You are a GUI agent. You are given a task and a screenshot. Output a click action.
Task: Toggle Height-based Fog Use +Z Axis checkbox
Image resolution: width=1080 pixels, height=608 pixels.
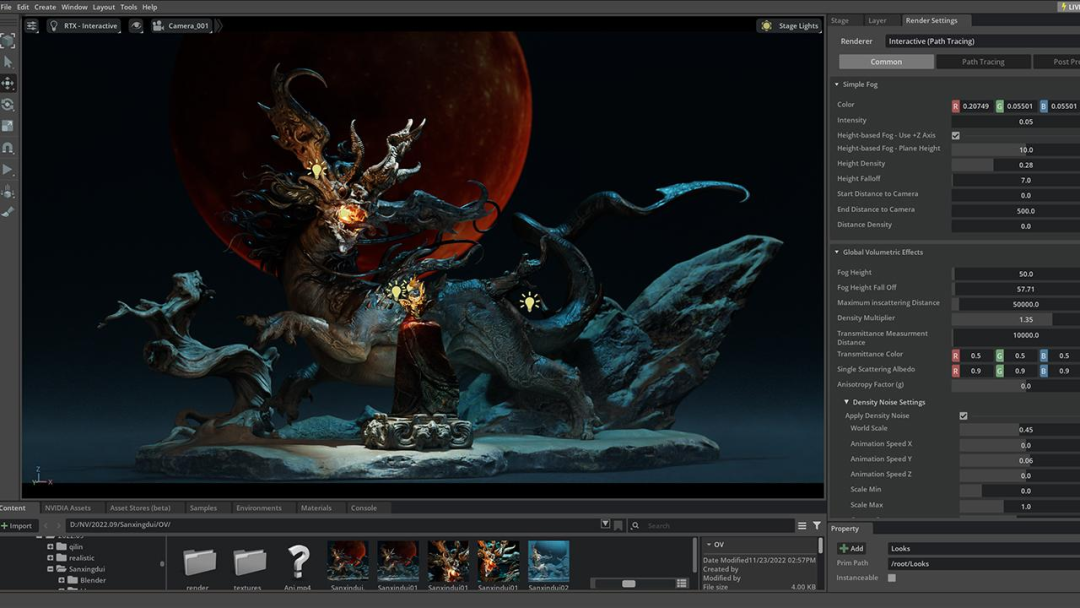pos(955,136)
